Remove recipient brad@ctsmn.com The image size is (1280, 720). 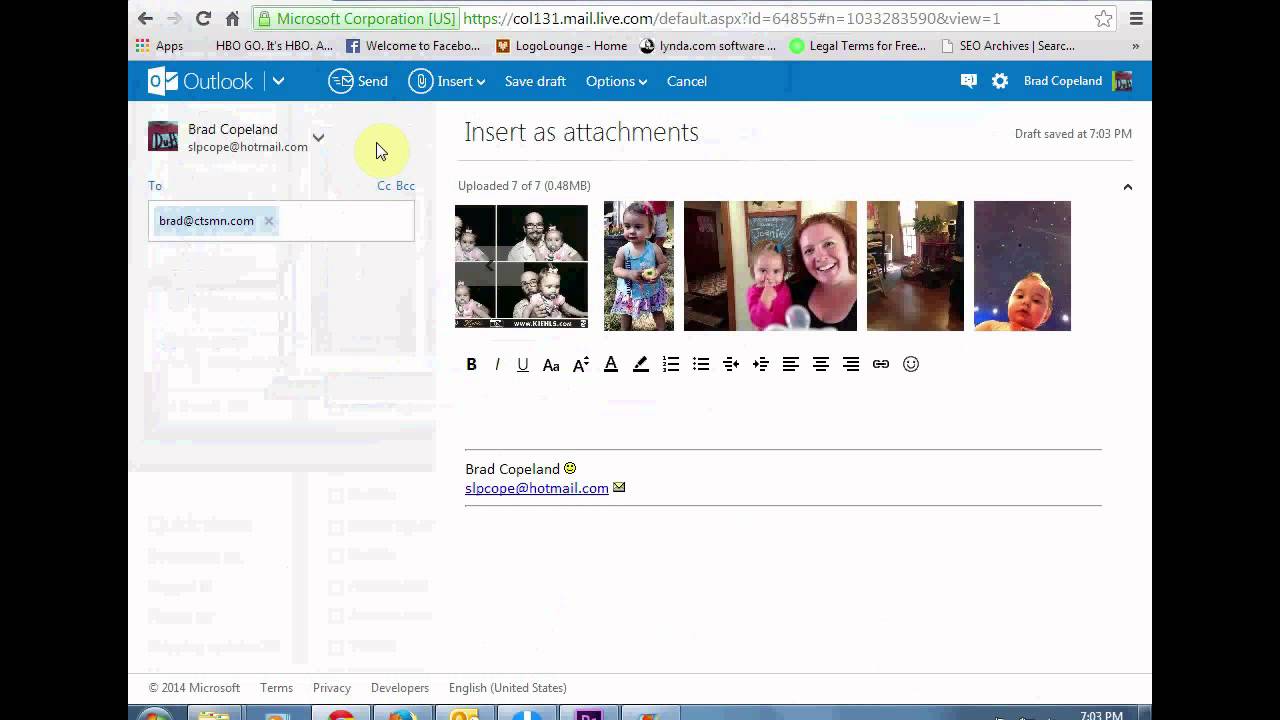pyautogui.click(x=268, y=221)
